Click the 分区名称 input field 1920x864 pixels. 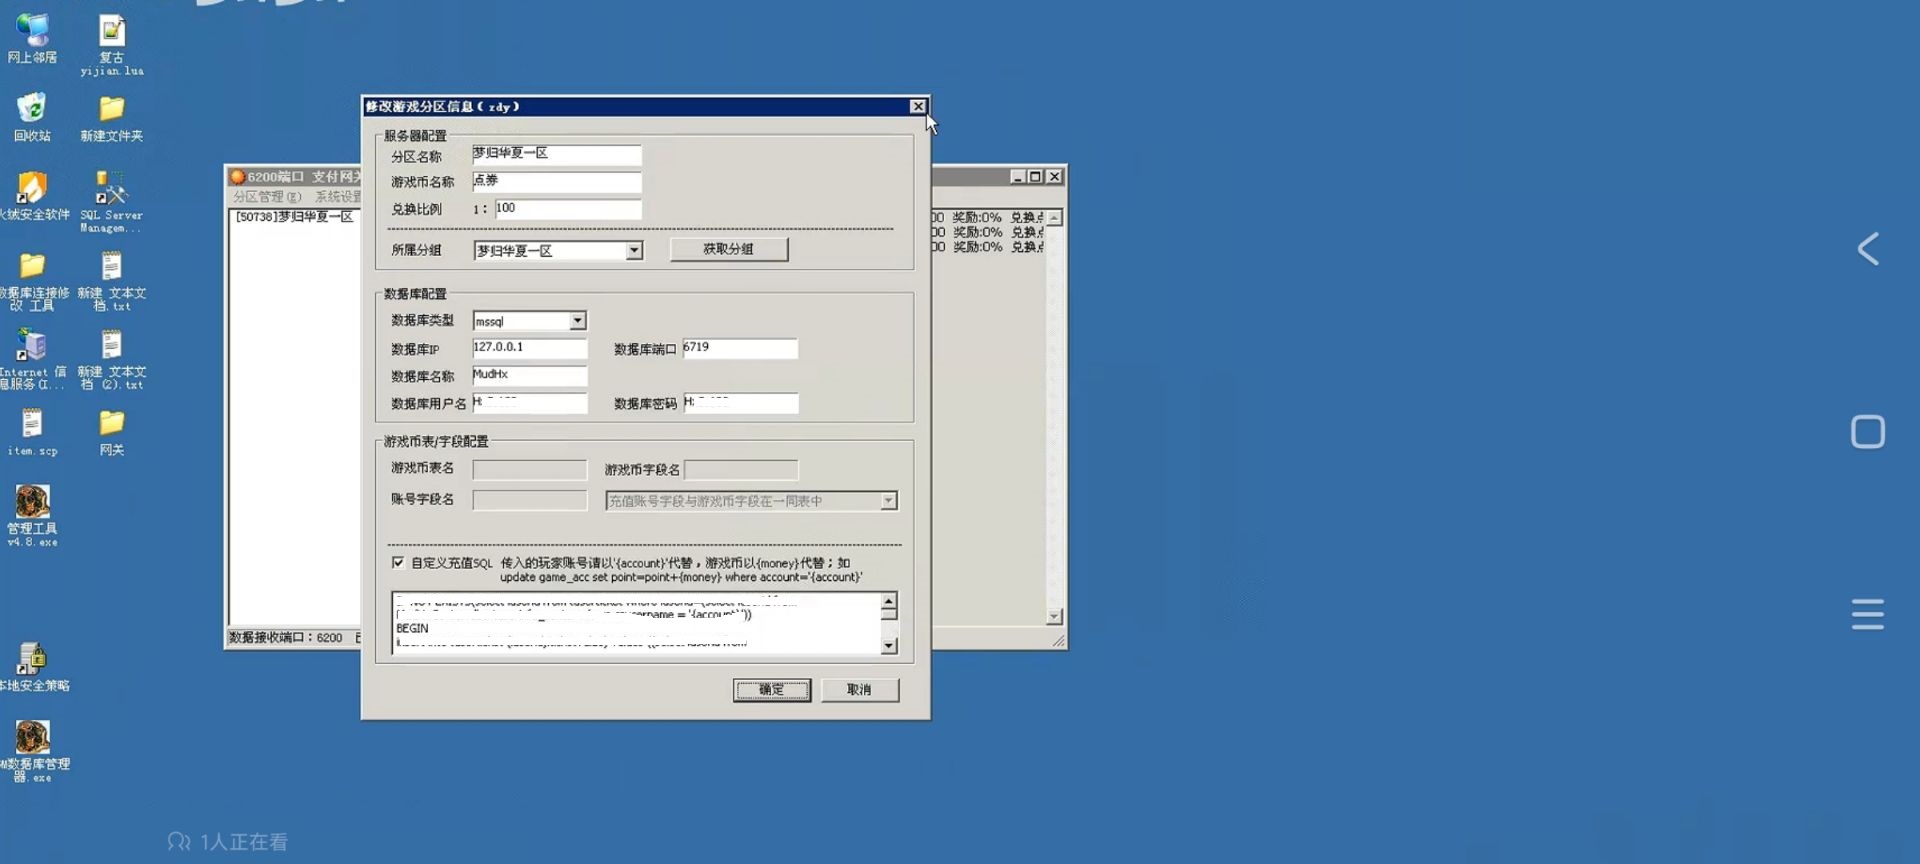point(556,154)
